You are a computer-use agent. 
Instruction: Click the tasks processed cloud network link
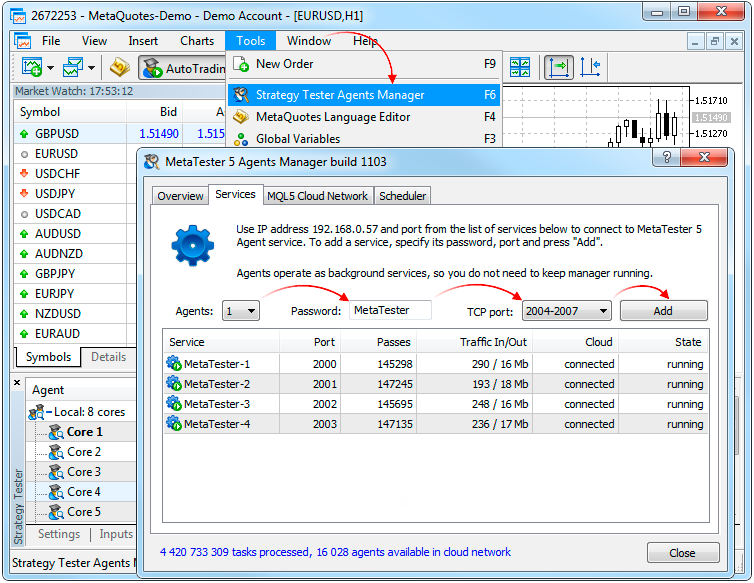335,552
